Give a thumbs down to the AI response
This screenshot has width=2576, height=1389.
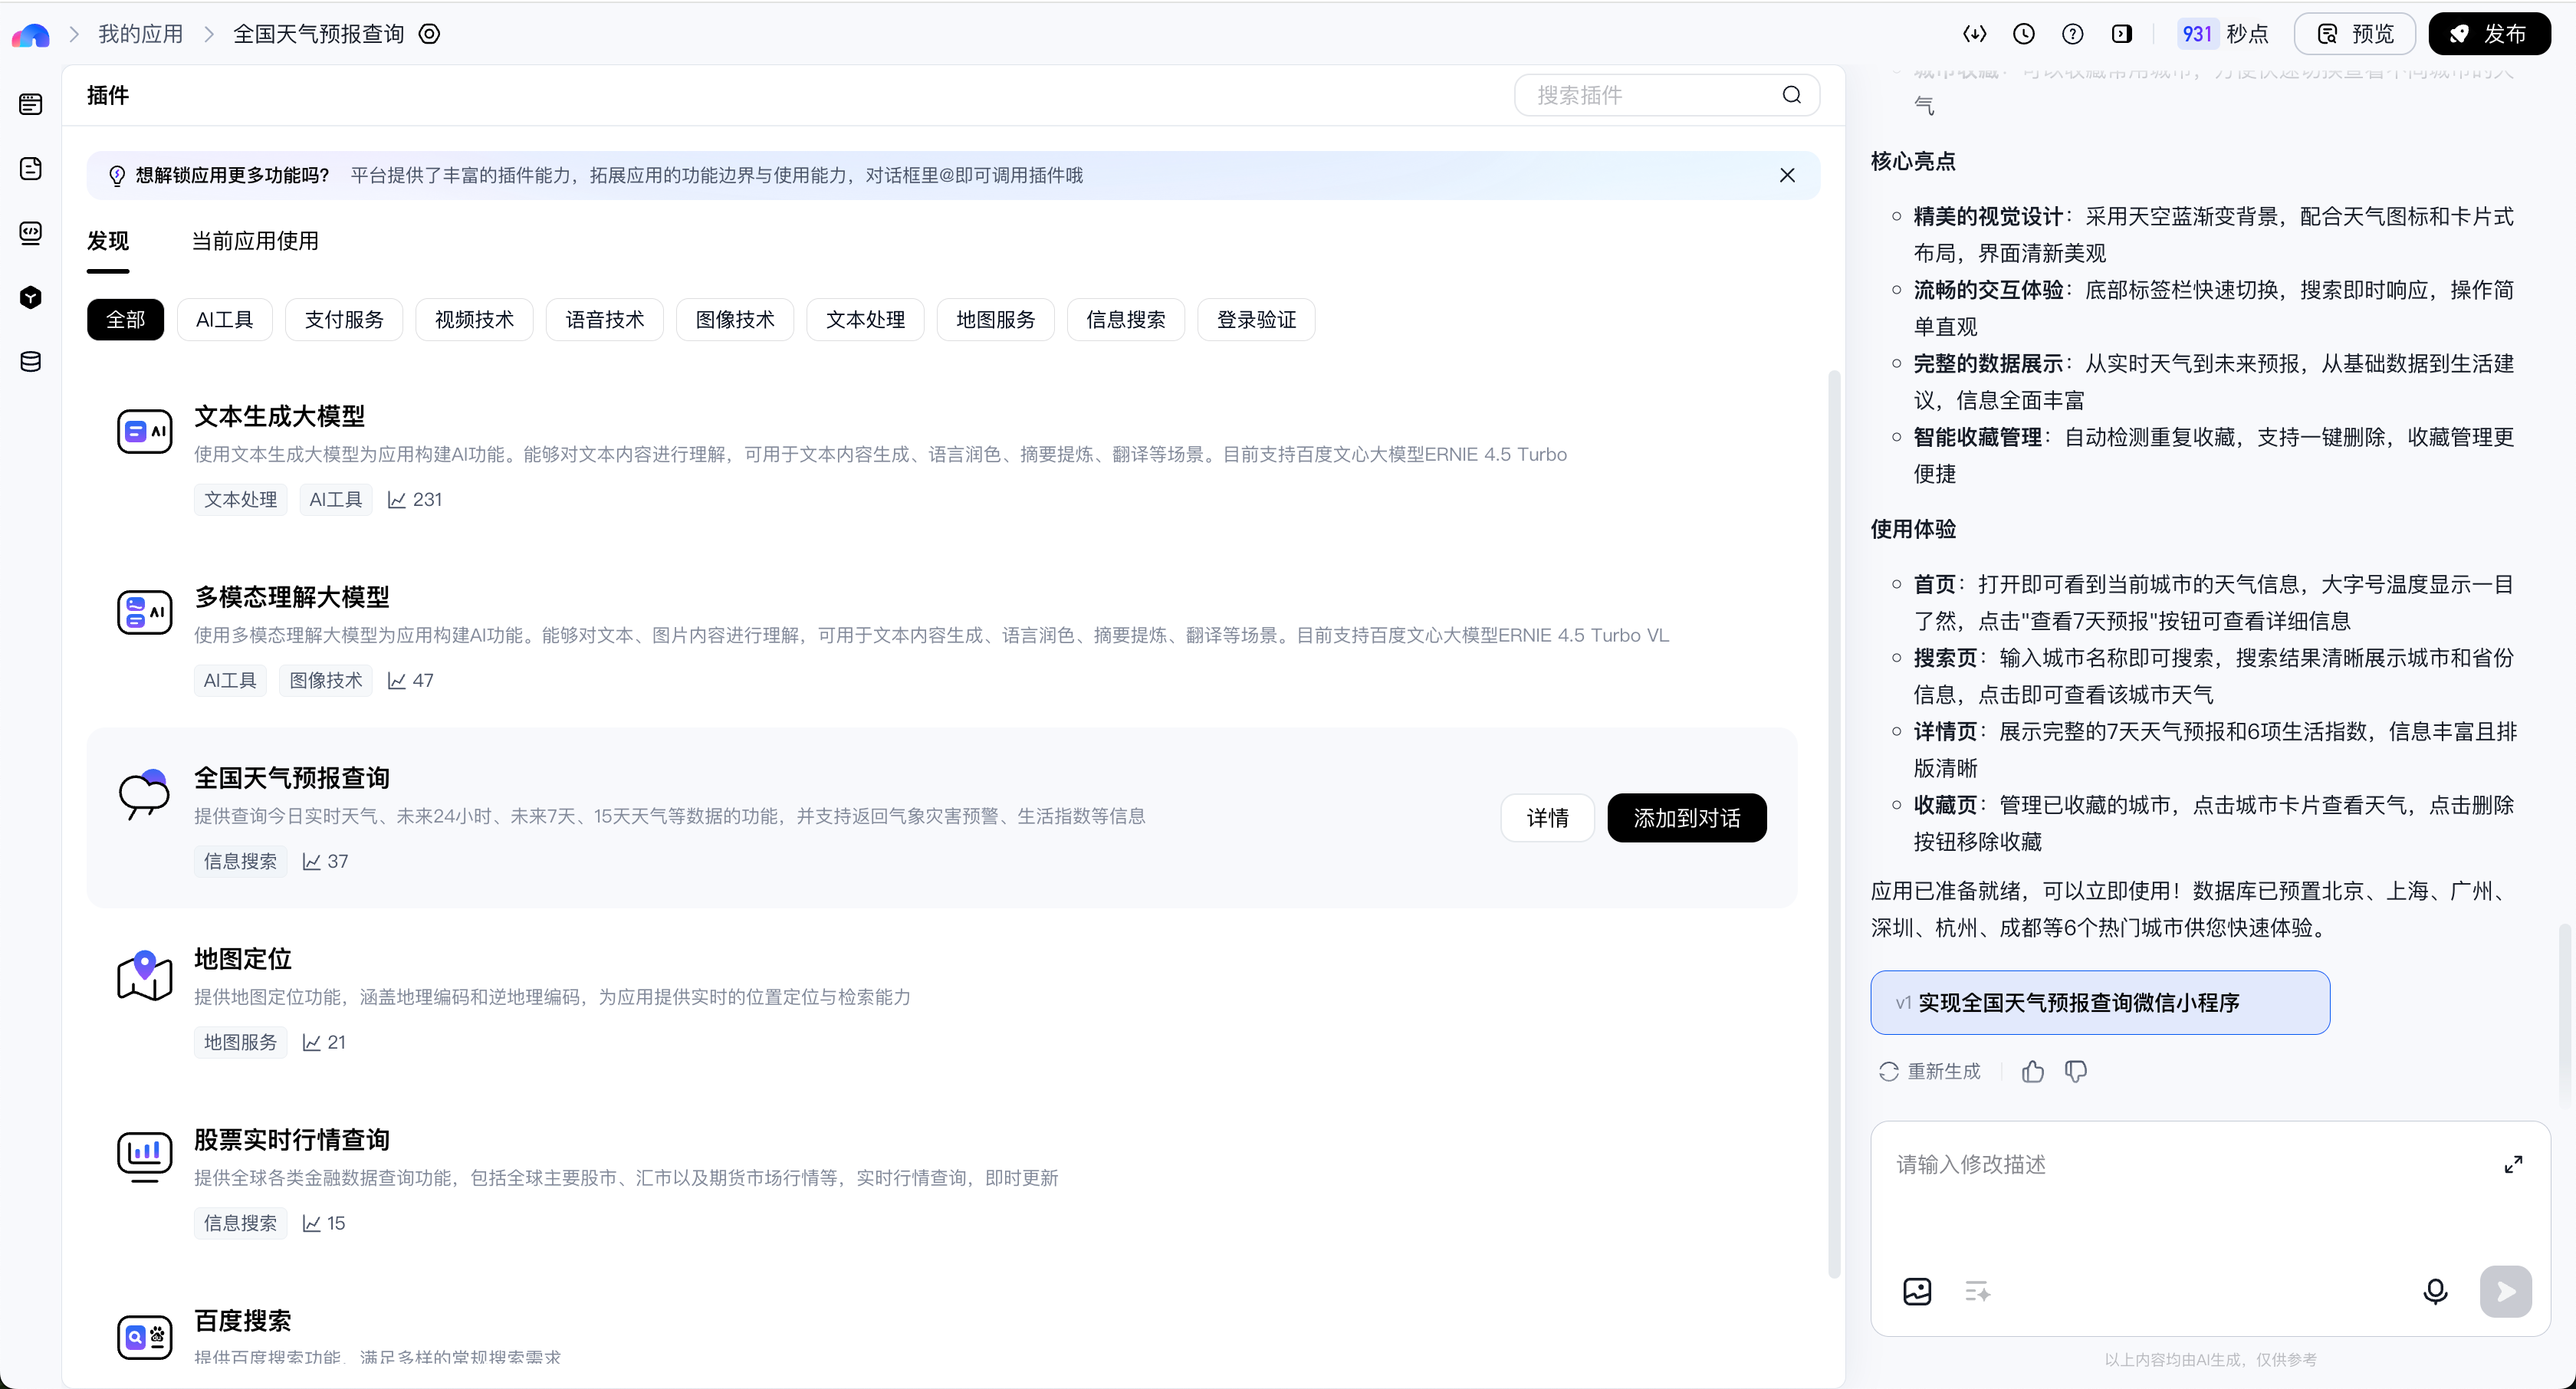click(x=2076, y=1071)
